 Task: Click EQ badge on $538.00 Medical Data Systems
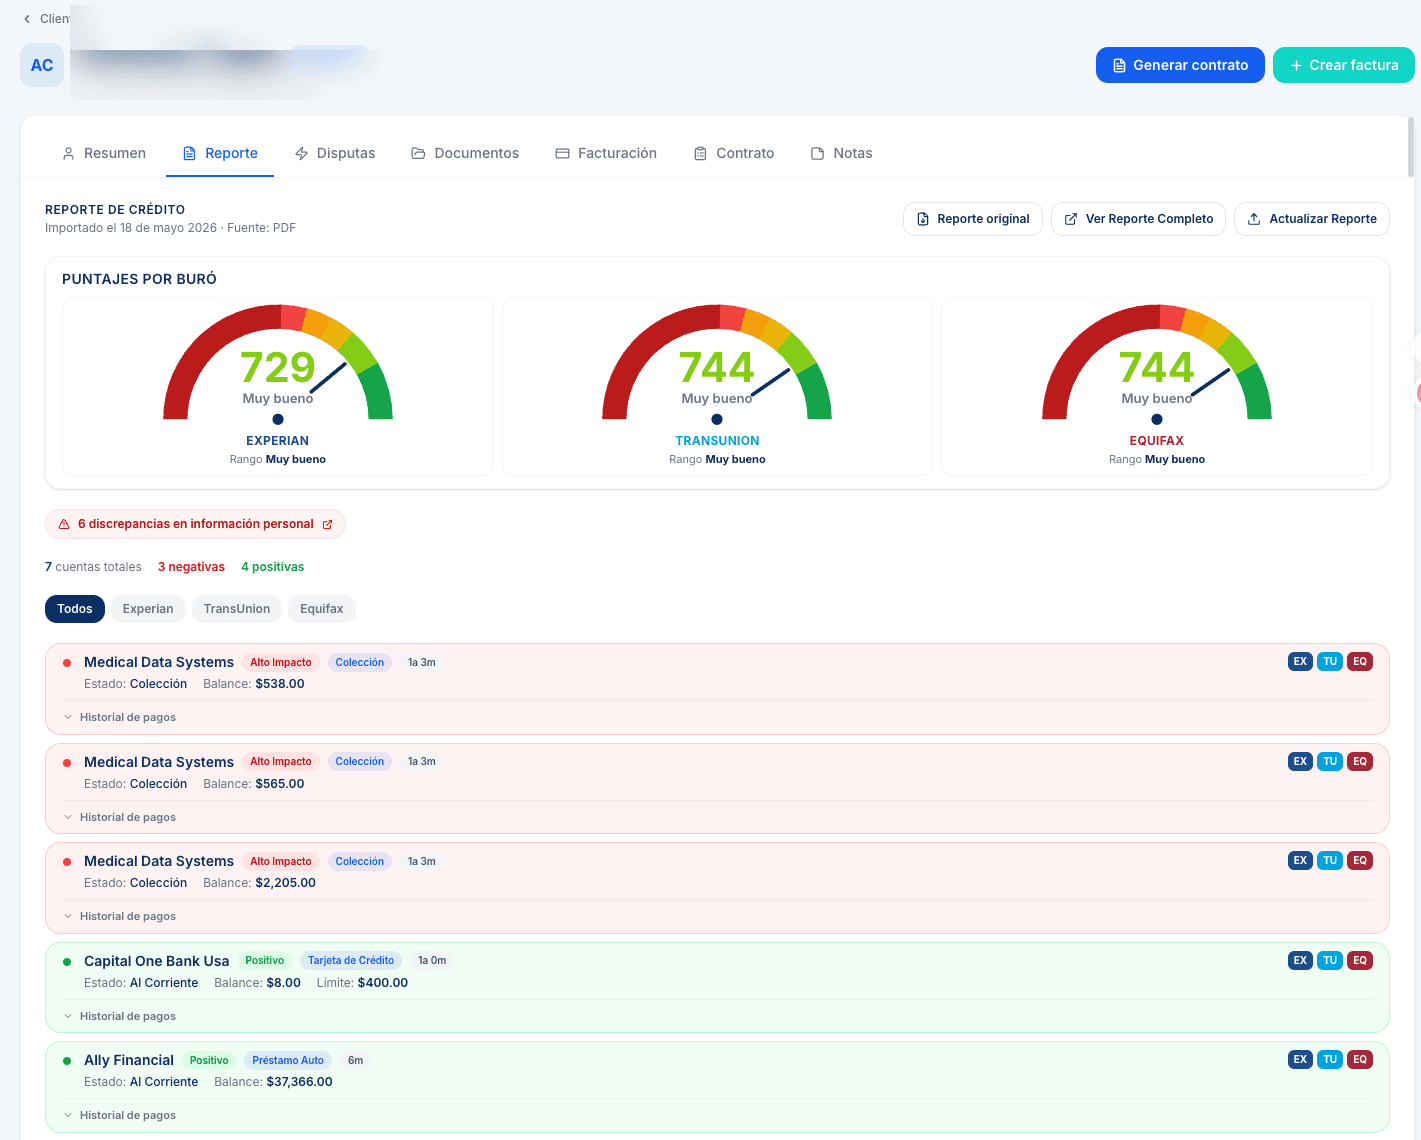tap(1360, 662)
